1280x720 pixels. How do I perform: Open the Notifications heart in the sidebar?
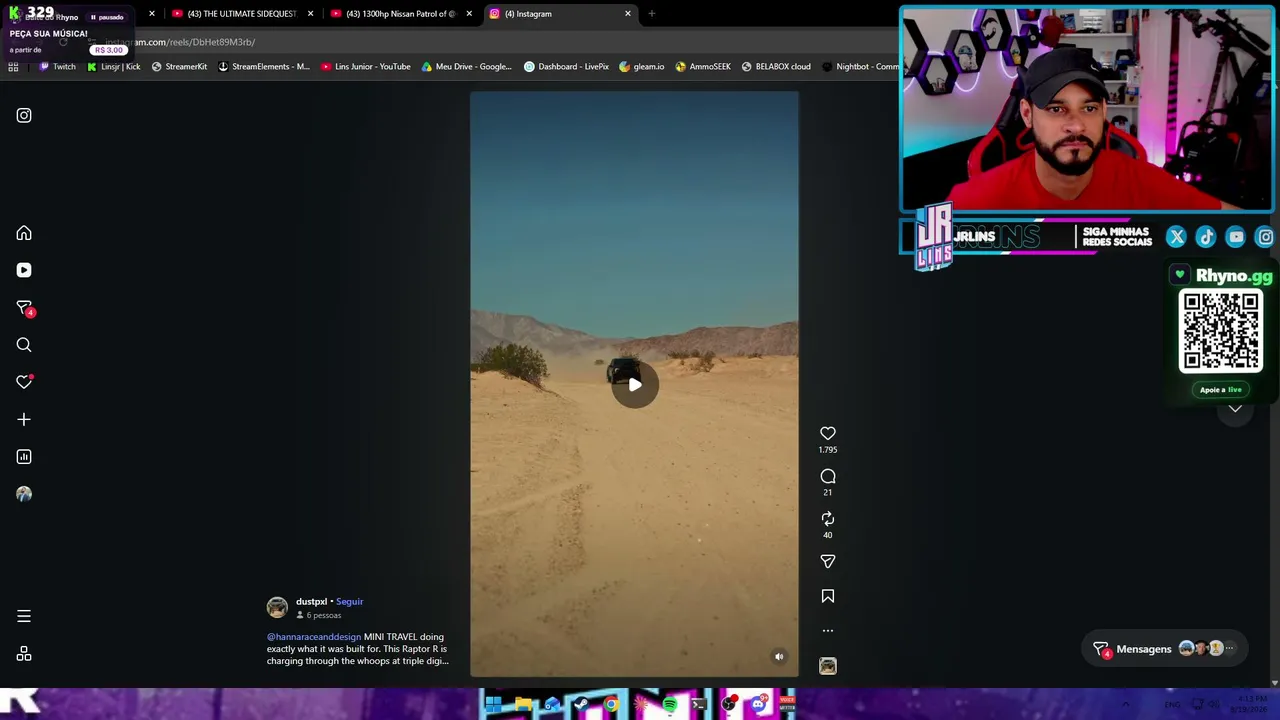pos(24,382)
